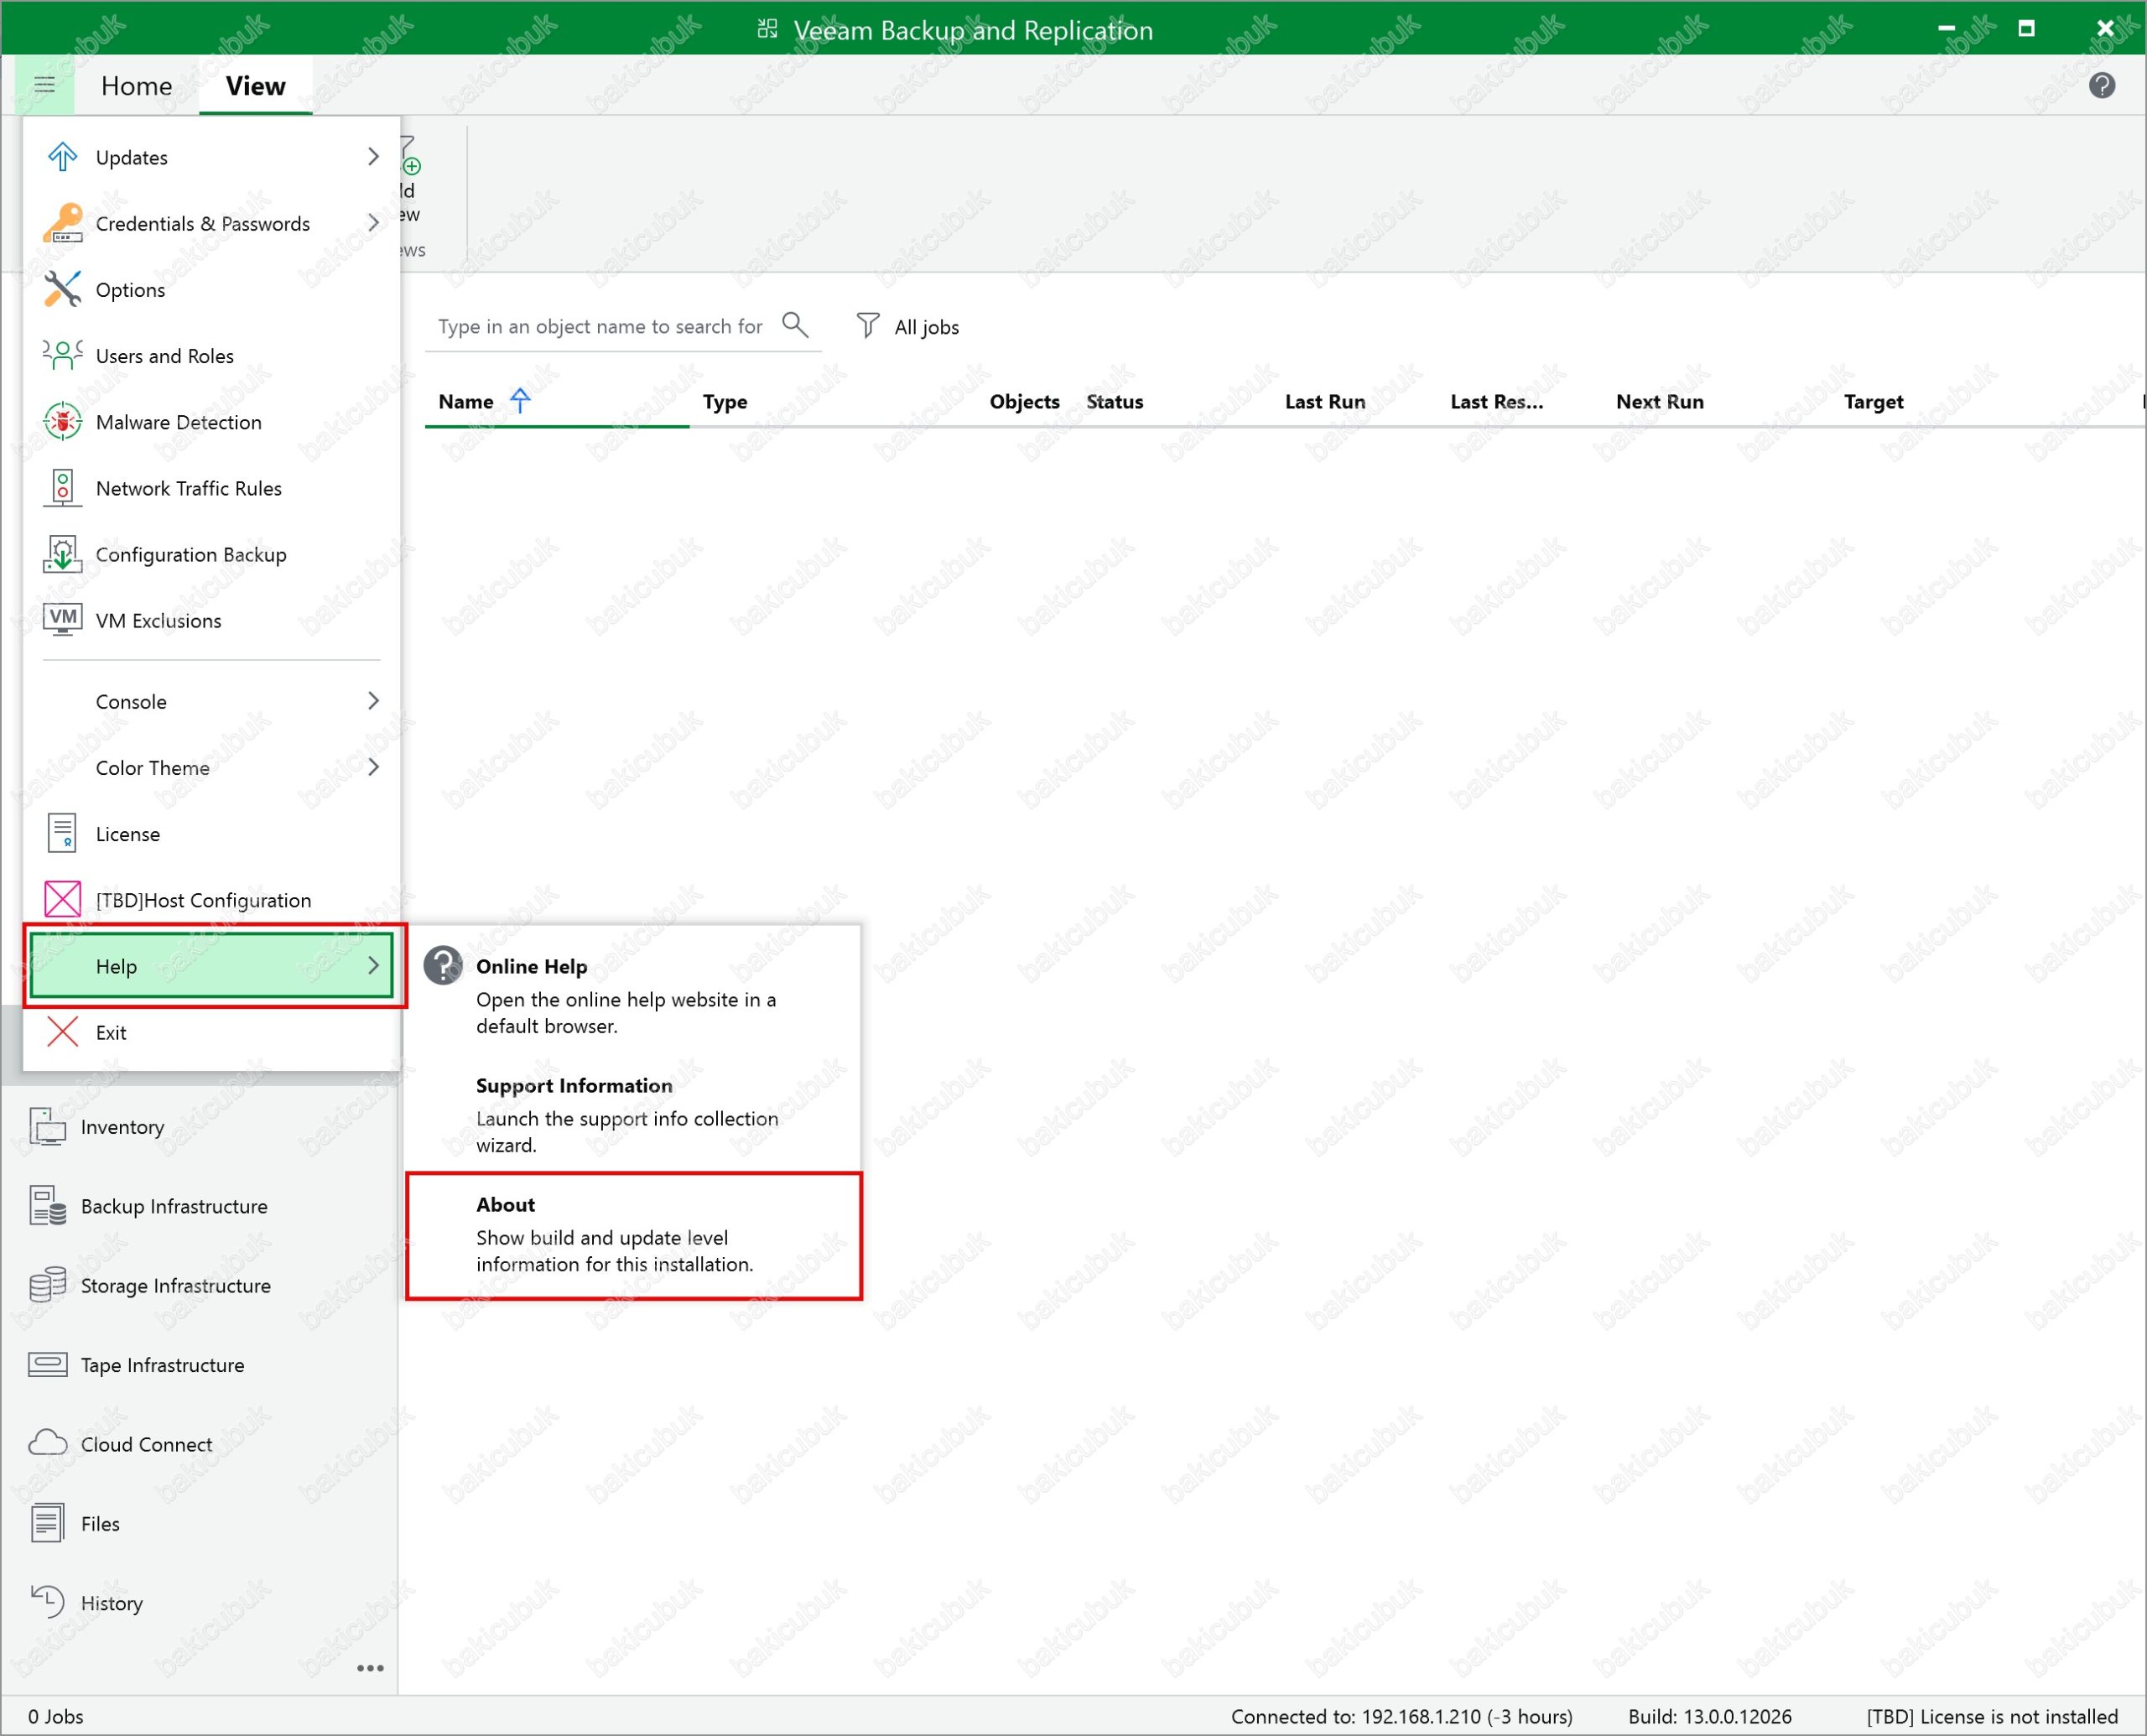
Task: Switch to the Home ribbon tab
Action: pyautogui.click(x=136, y=86)
